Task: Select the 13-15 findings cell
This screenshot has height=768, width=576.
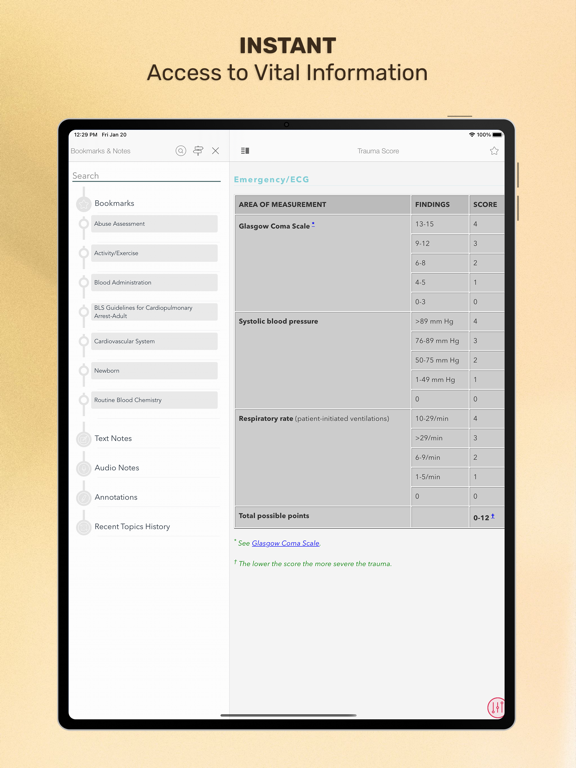Action: 439,224
